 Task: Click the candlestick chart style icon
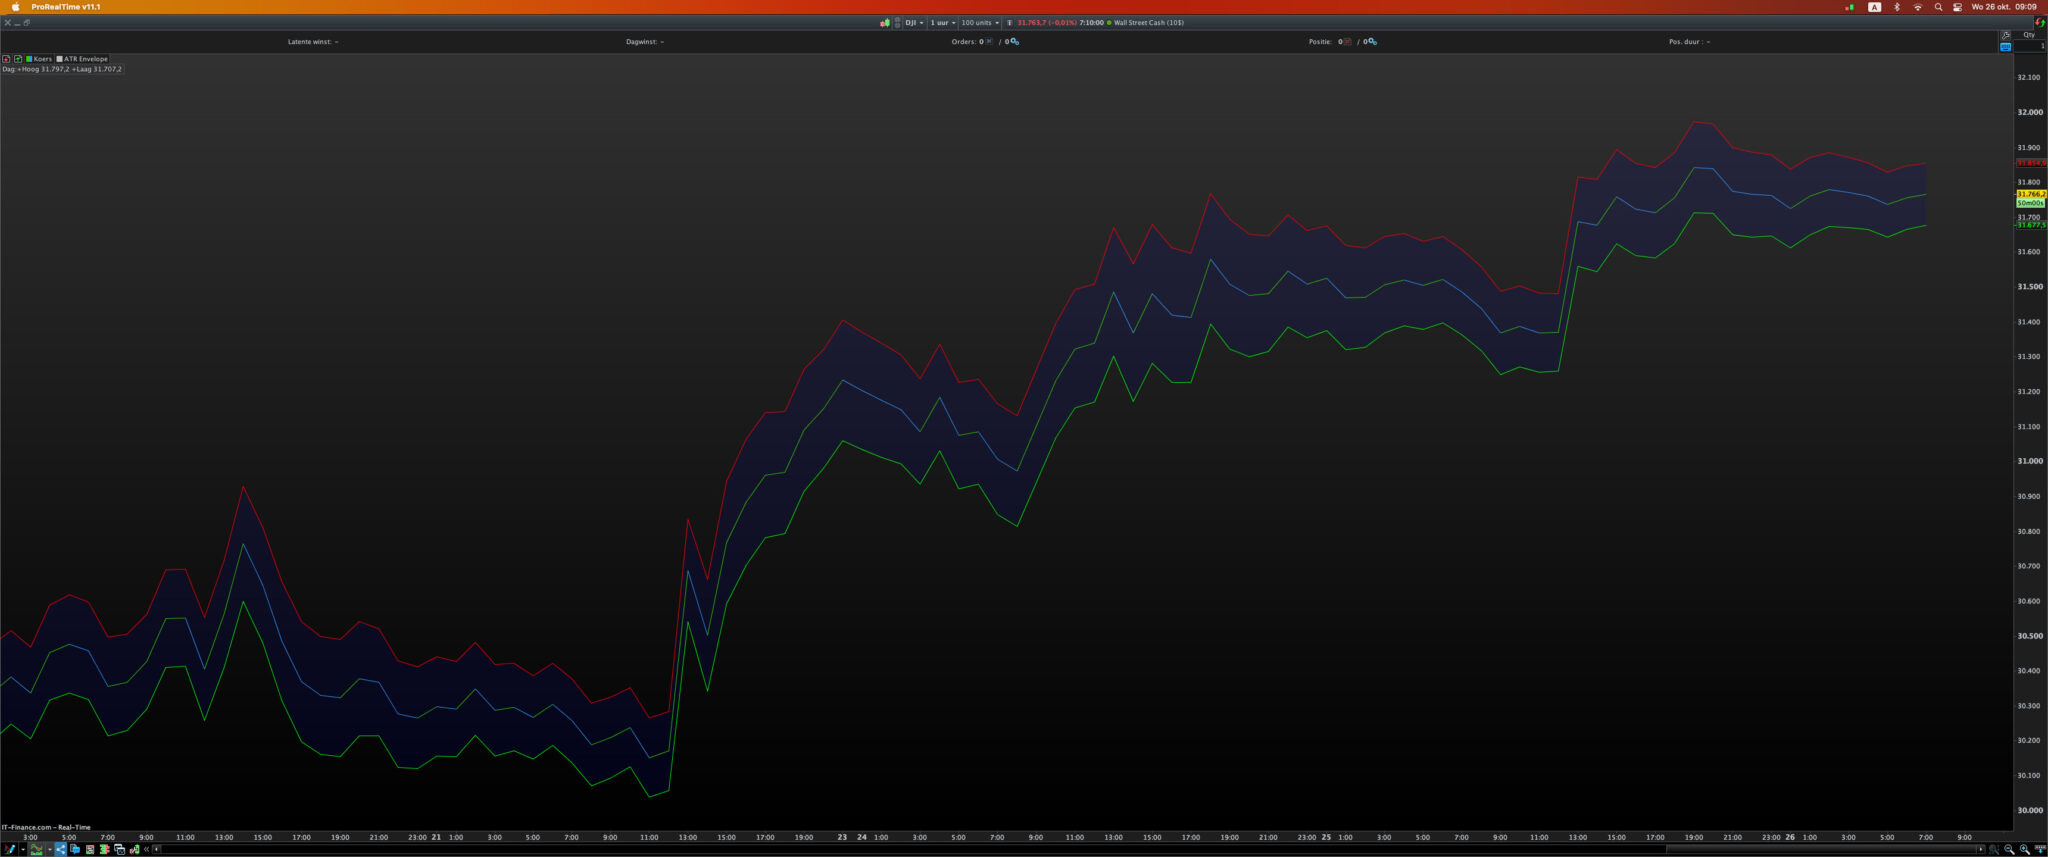point(885,22)
